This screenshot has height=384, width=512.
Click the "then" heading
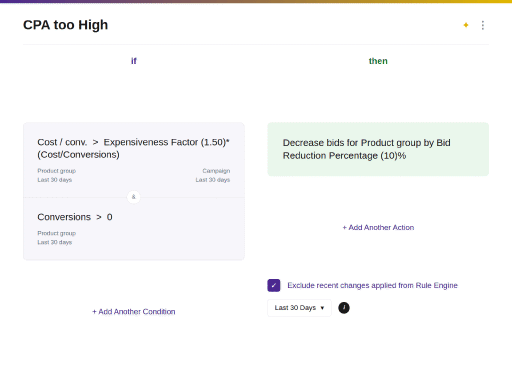tap(378, 61)
